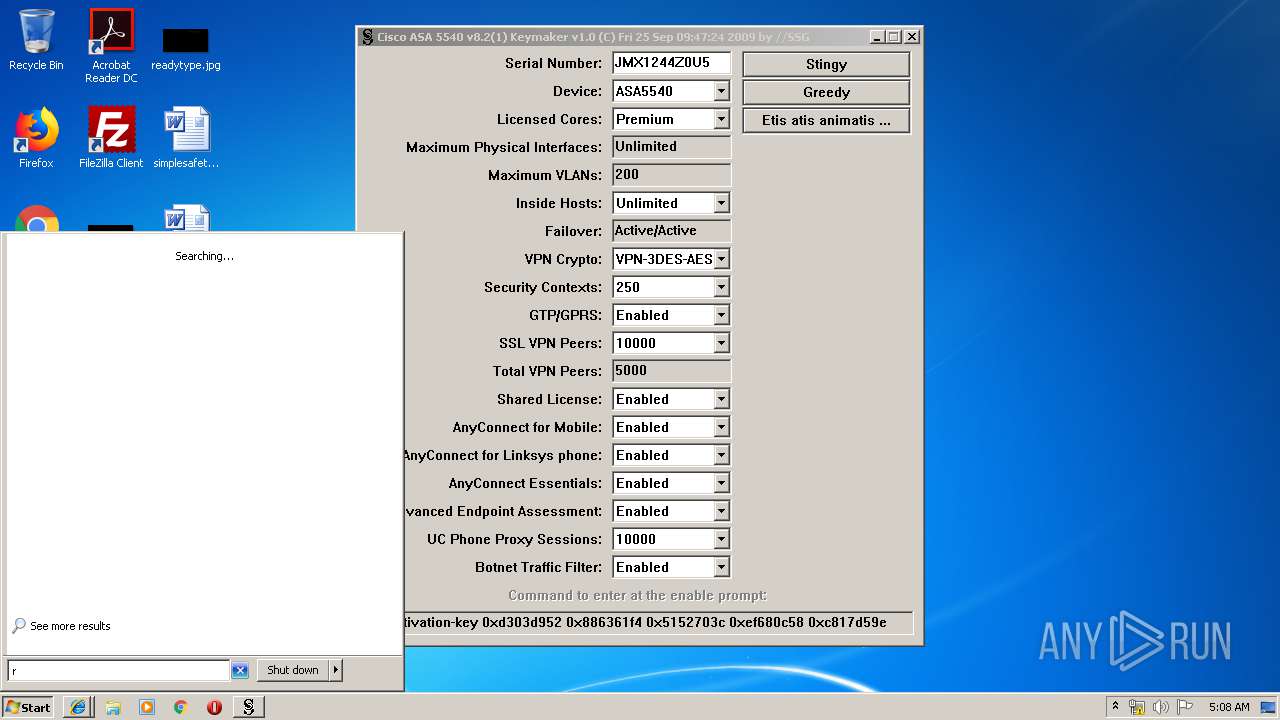1280x720 pixels.
Task: Open Chrome from the taskbar
Action: (x=181, y=707)
